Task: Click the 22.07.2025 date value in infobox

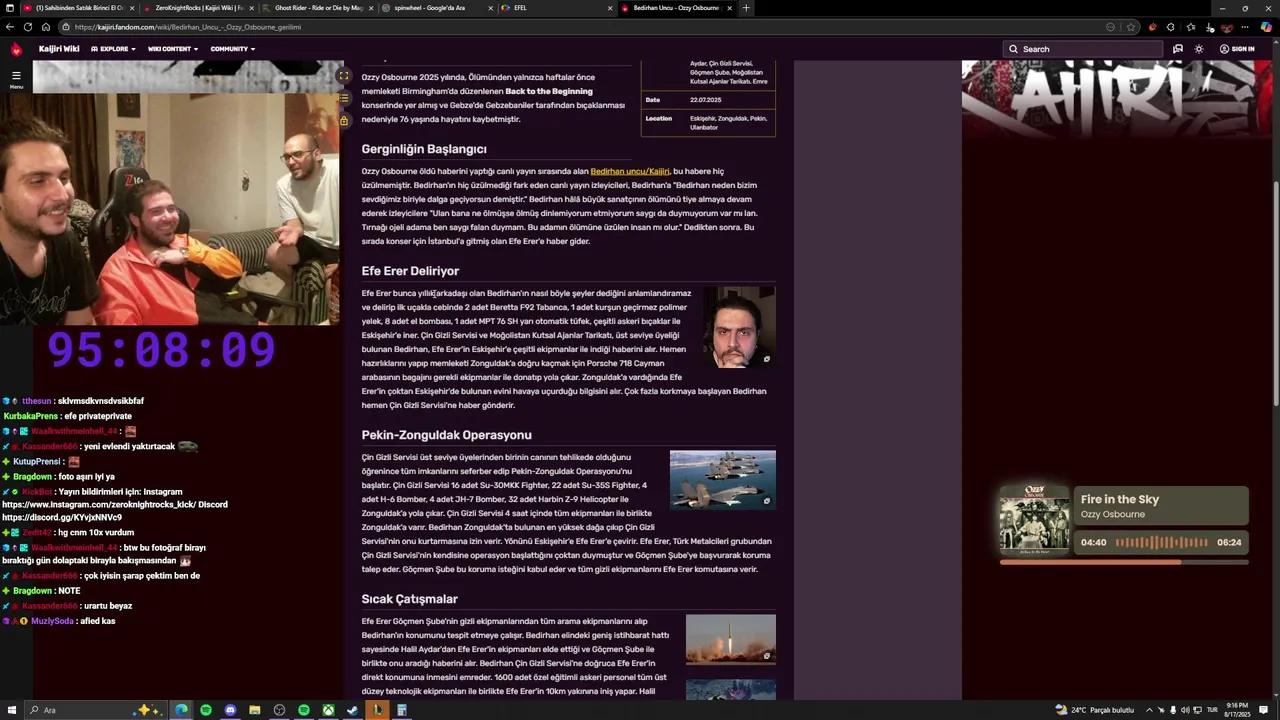Action: 705,100
